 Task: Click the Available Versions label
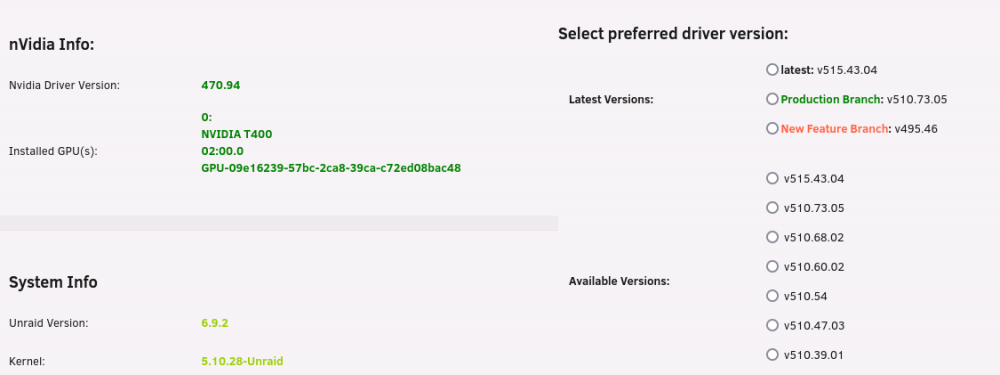click(619, 281)
